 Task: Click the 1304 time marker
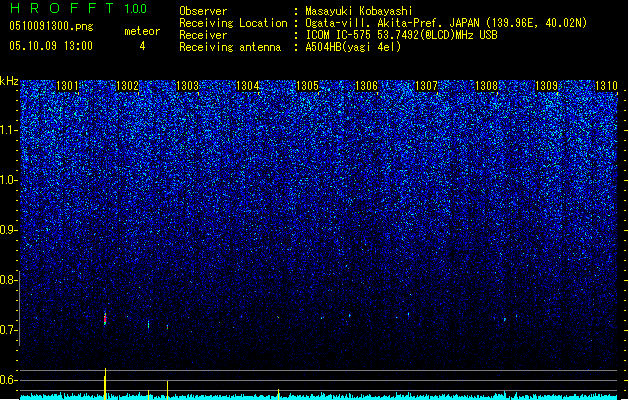point(248,86)
